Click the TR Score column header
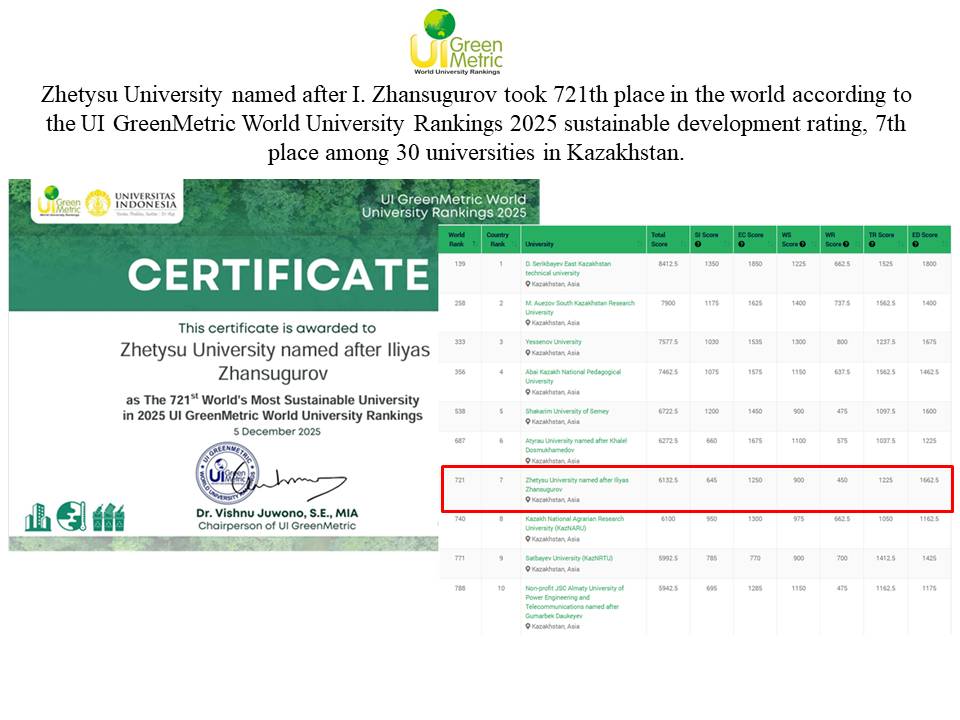Image resolution: width=960 pixels, height=720 pixels. (x=884, y=240)
